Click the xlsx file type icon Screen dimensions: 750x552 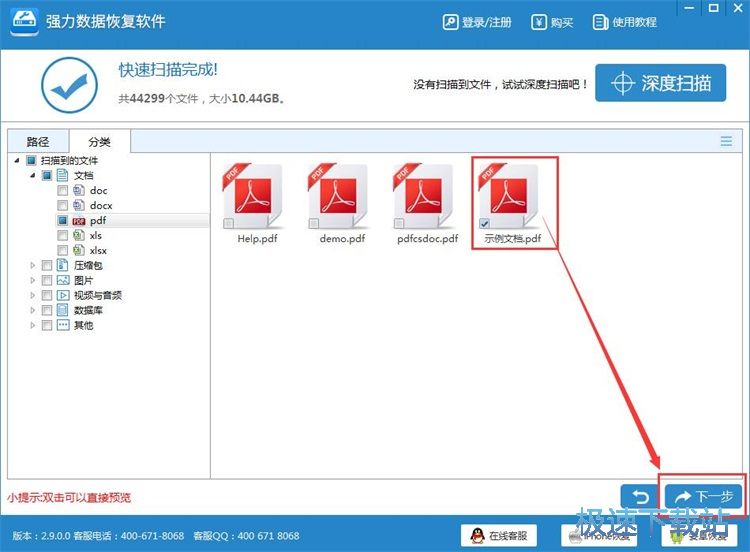79,250
